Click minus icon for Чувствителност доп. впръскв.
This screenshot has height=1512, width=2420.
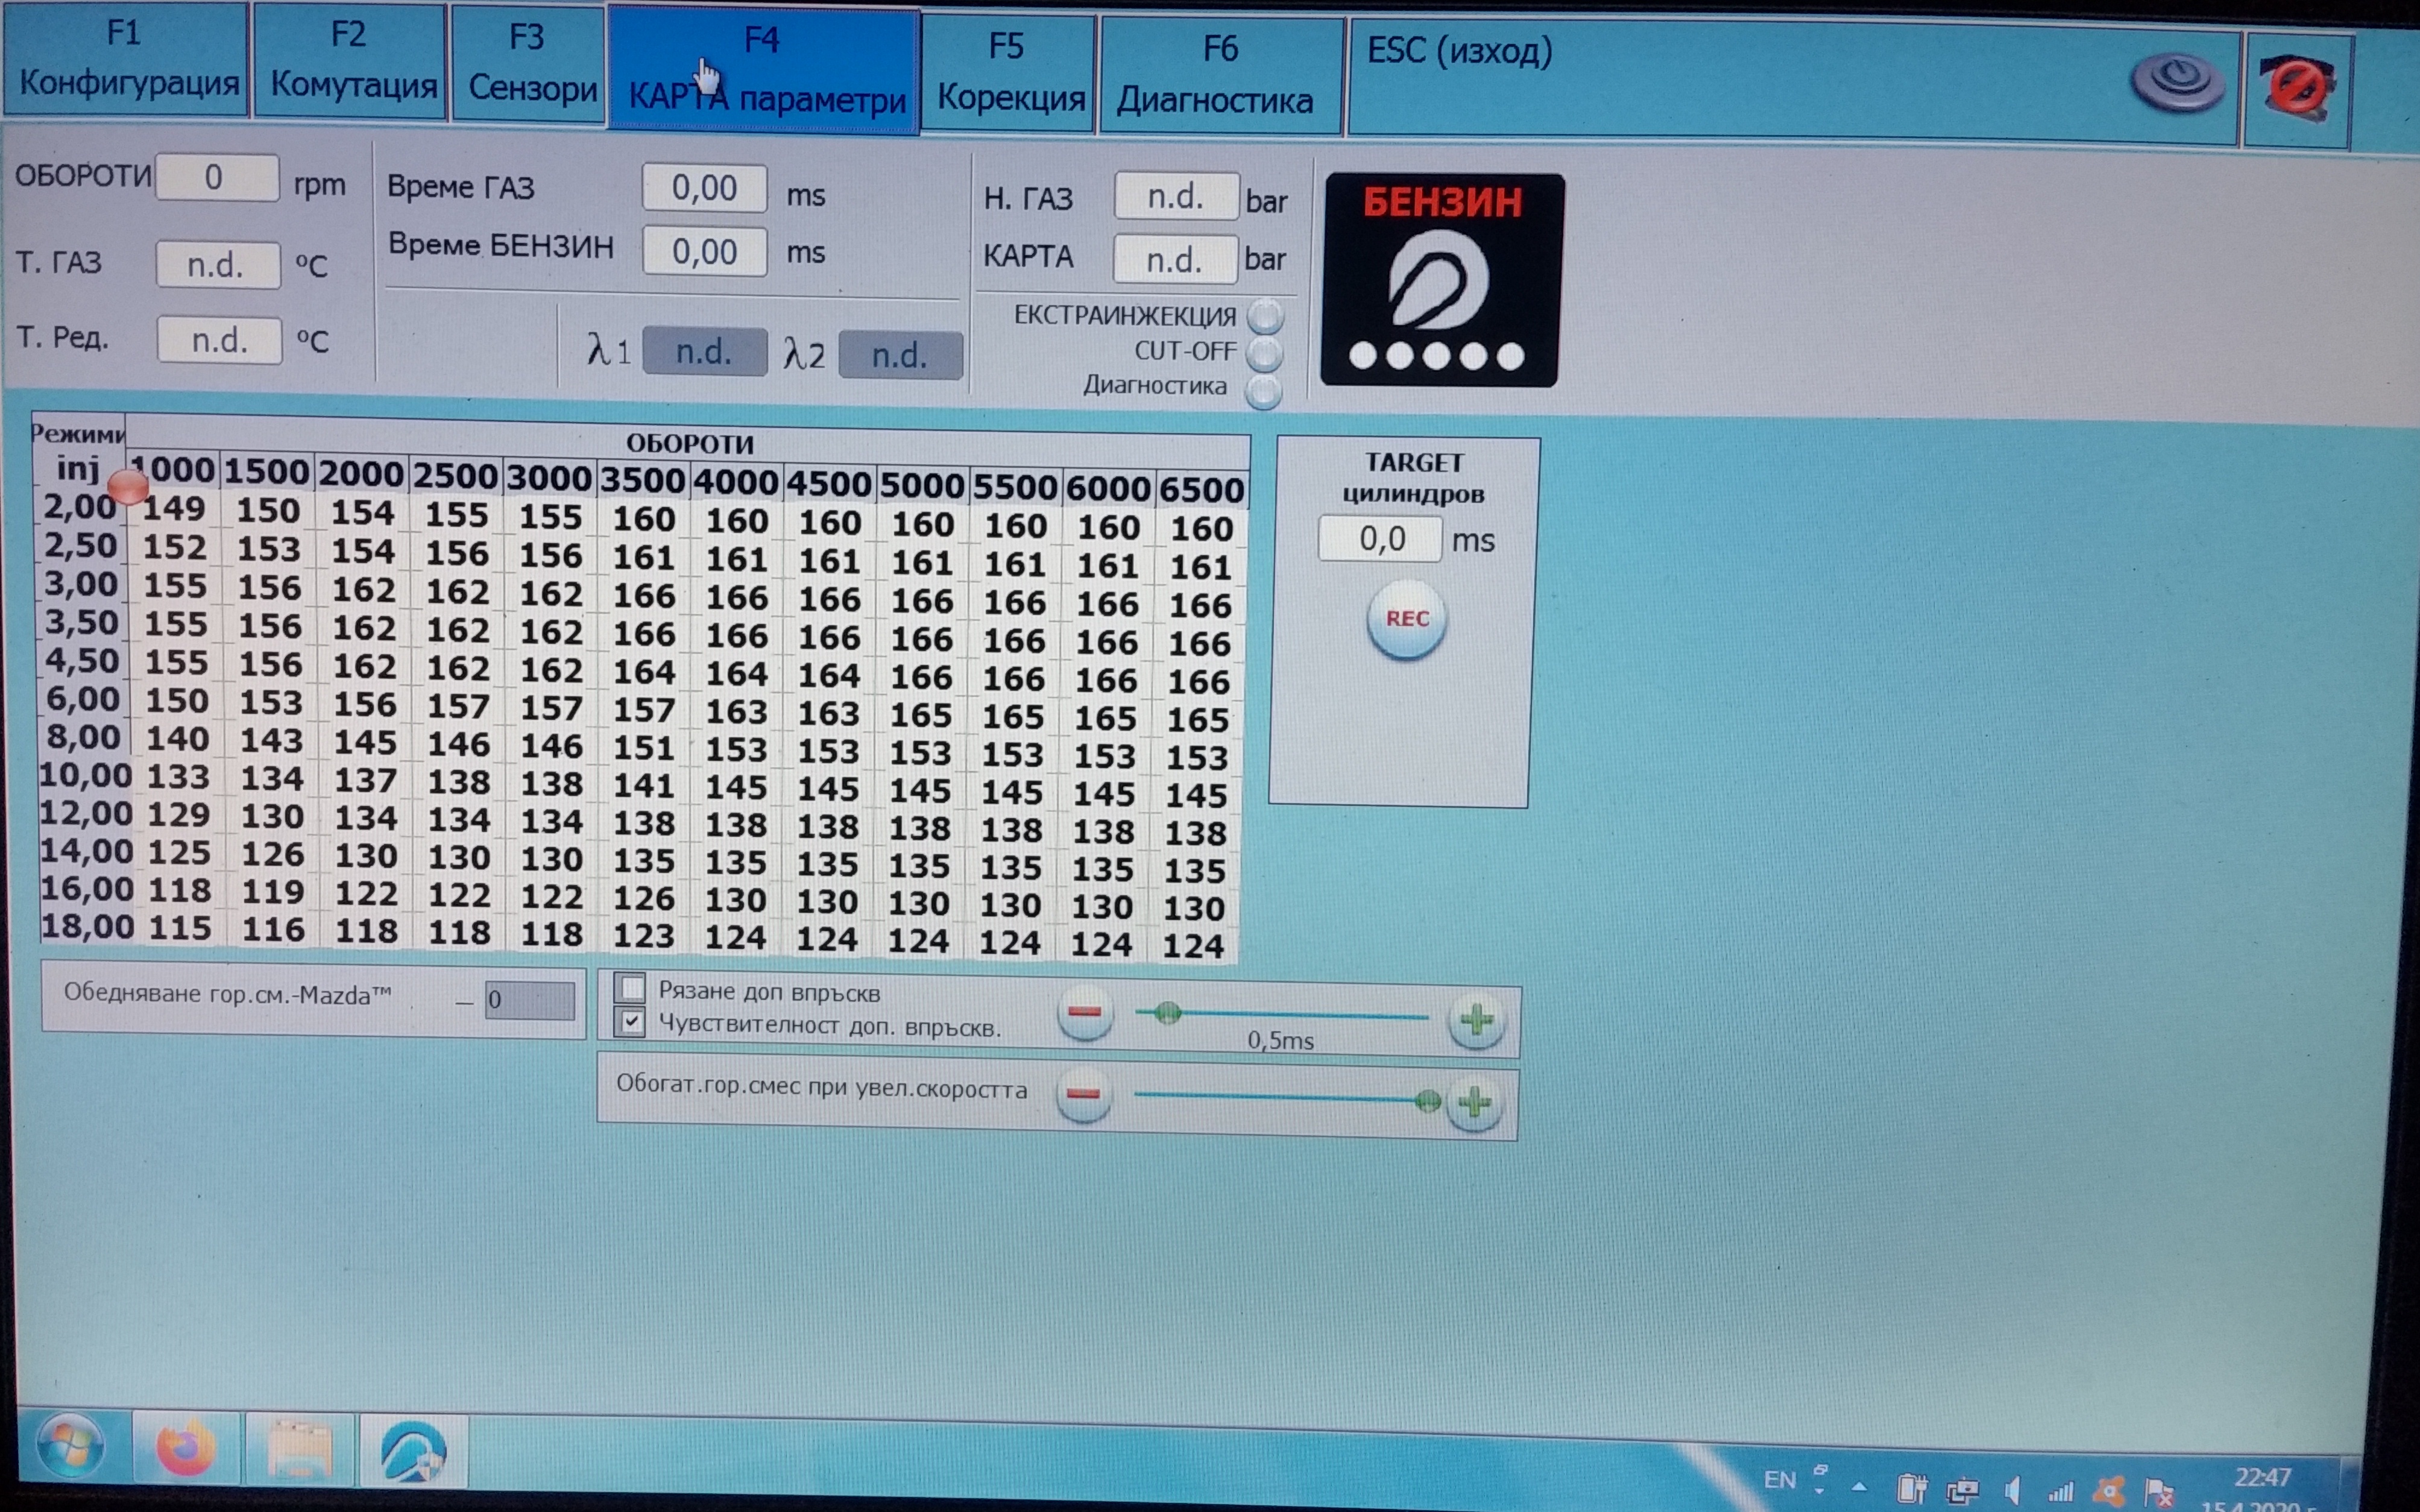1084,1014
